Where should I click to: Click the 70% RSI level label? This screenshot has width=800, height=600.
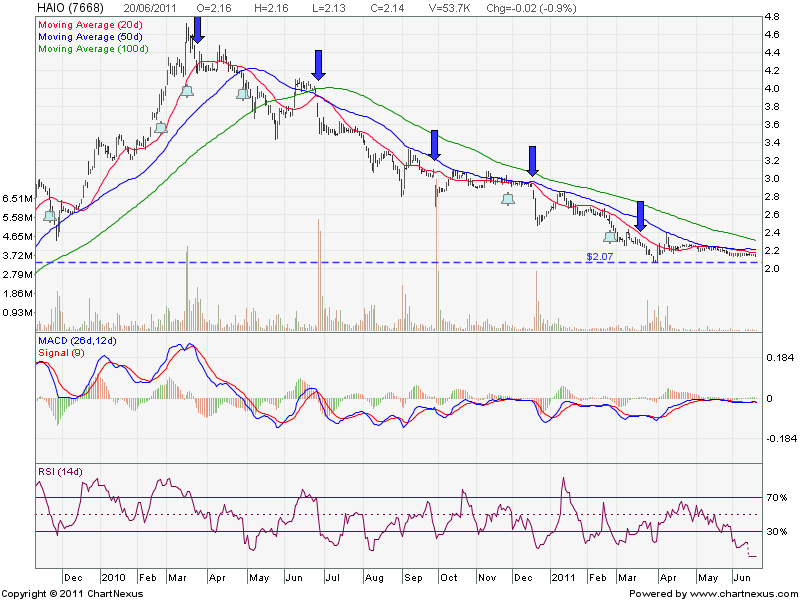[777, 497]
